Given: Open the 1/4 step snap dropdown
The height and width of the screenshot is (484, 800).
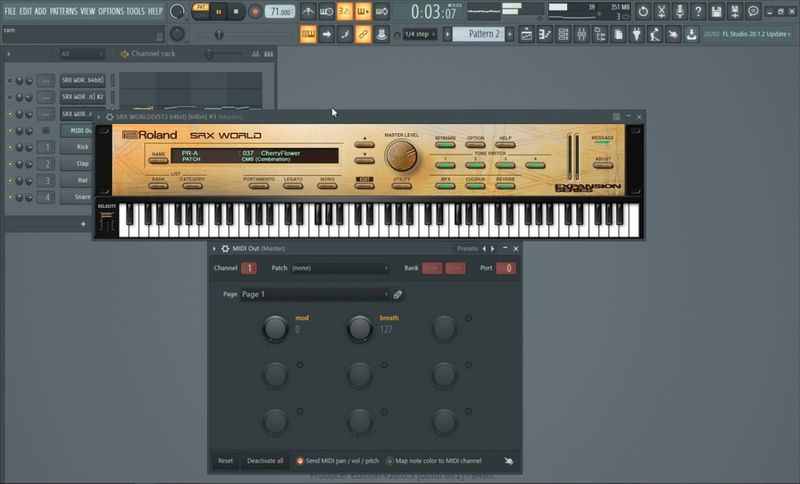Looking at the screenshot, I should coord(420,34).
